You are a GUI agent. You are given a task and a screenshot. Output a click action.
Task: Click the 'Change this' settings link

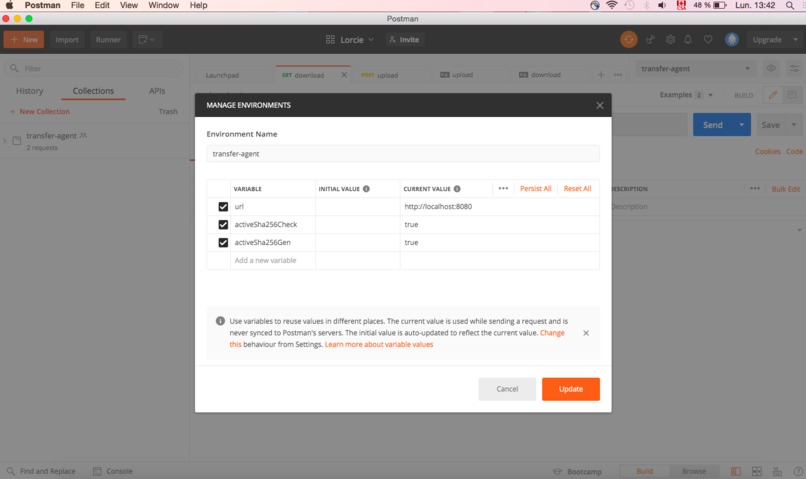tap(552, 333)
